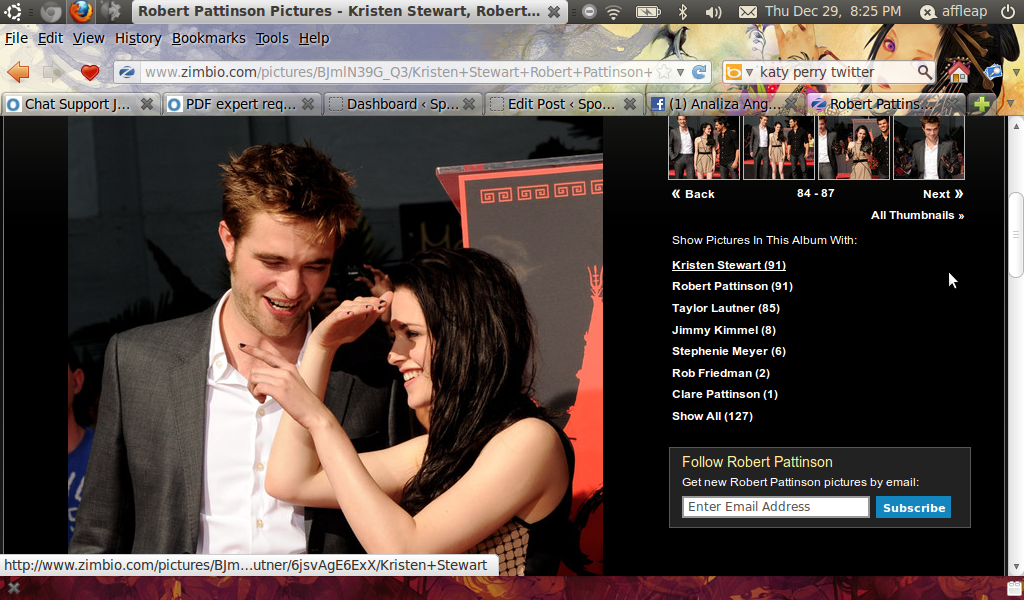Close the Edit Post tab
Screen dimensions: 1024x600
point(630,104)
